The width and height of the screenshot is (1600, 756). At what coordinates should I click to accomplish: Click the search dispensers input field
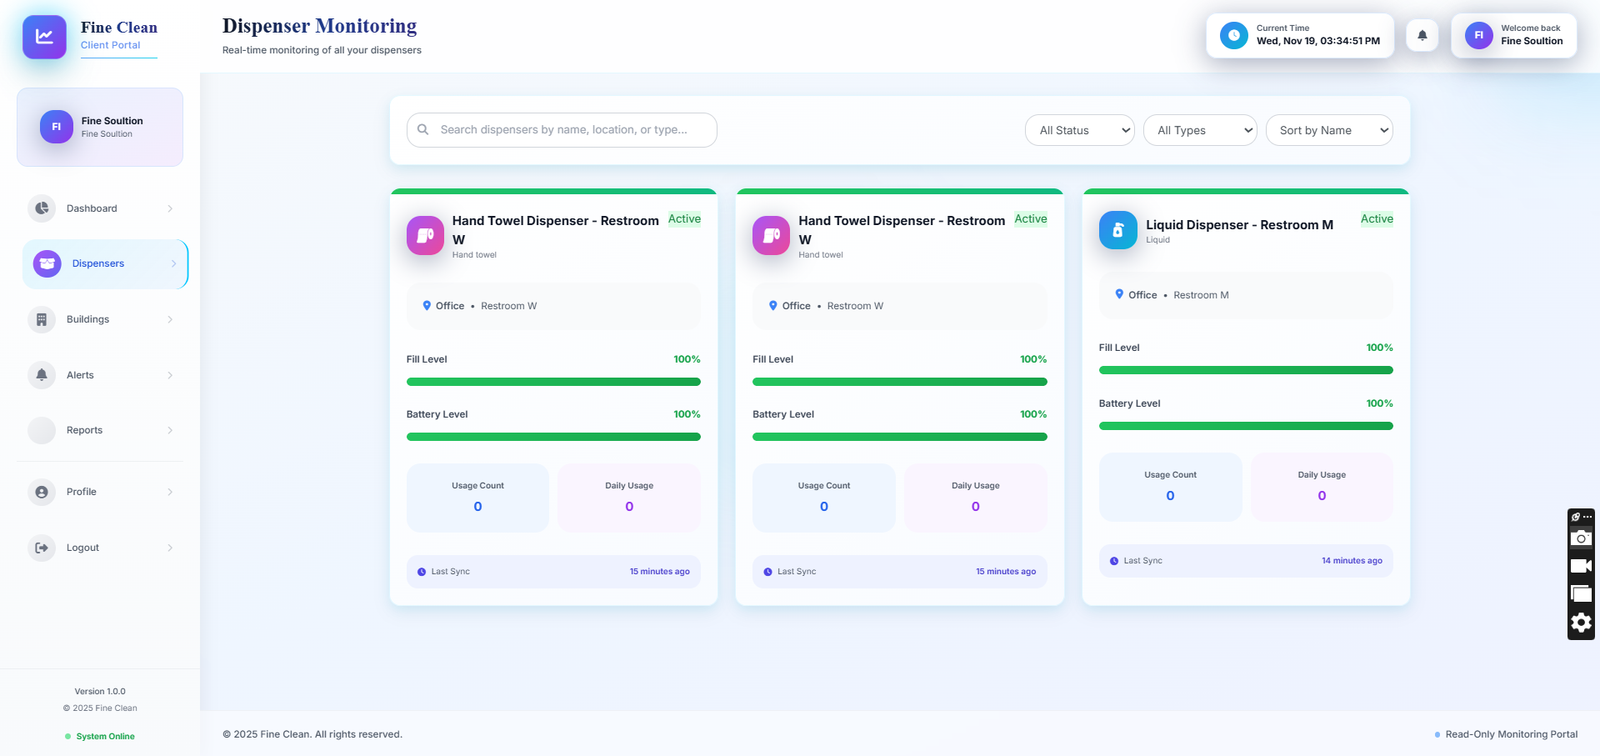tap(563, 130)
